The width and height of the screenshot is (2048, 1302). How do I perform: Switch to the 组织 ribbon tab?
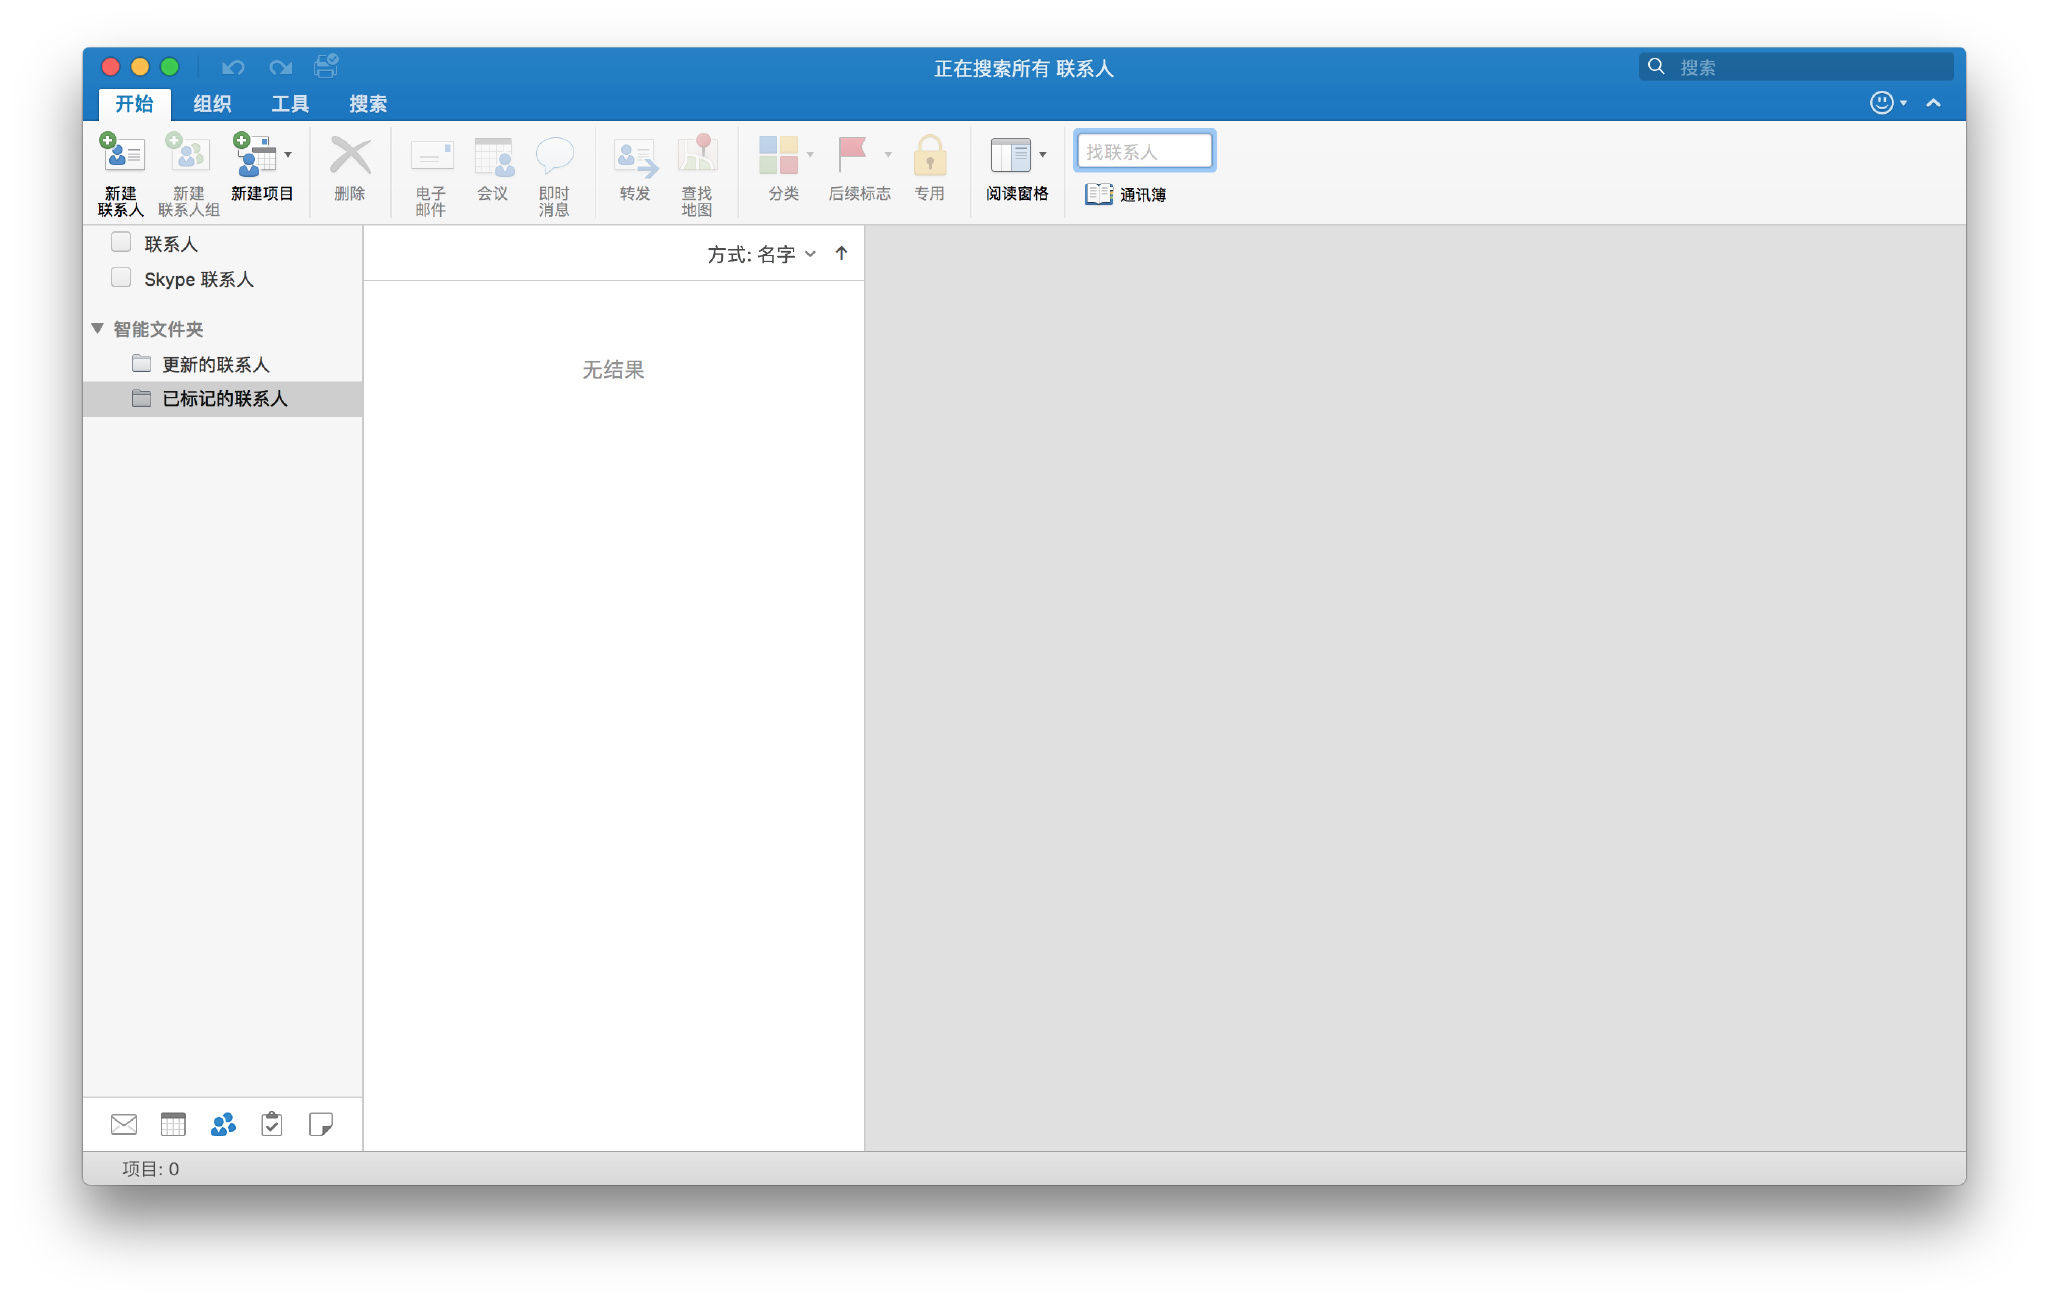pos(212,104)
